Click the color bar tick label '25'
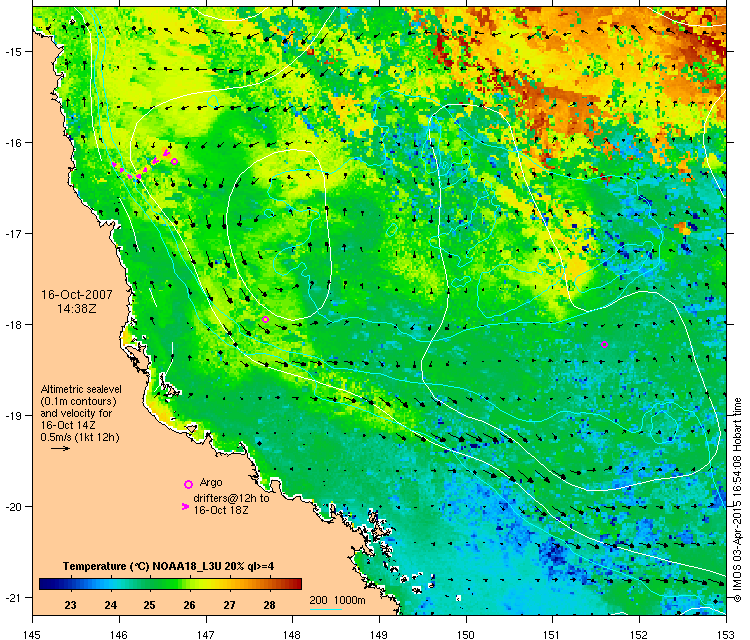 pos(149,605)
